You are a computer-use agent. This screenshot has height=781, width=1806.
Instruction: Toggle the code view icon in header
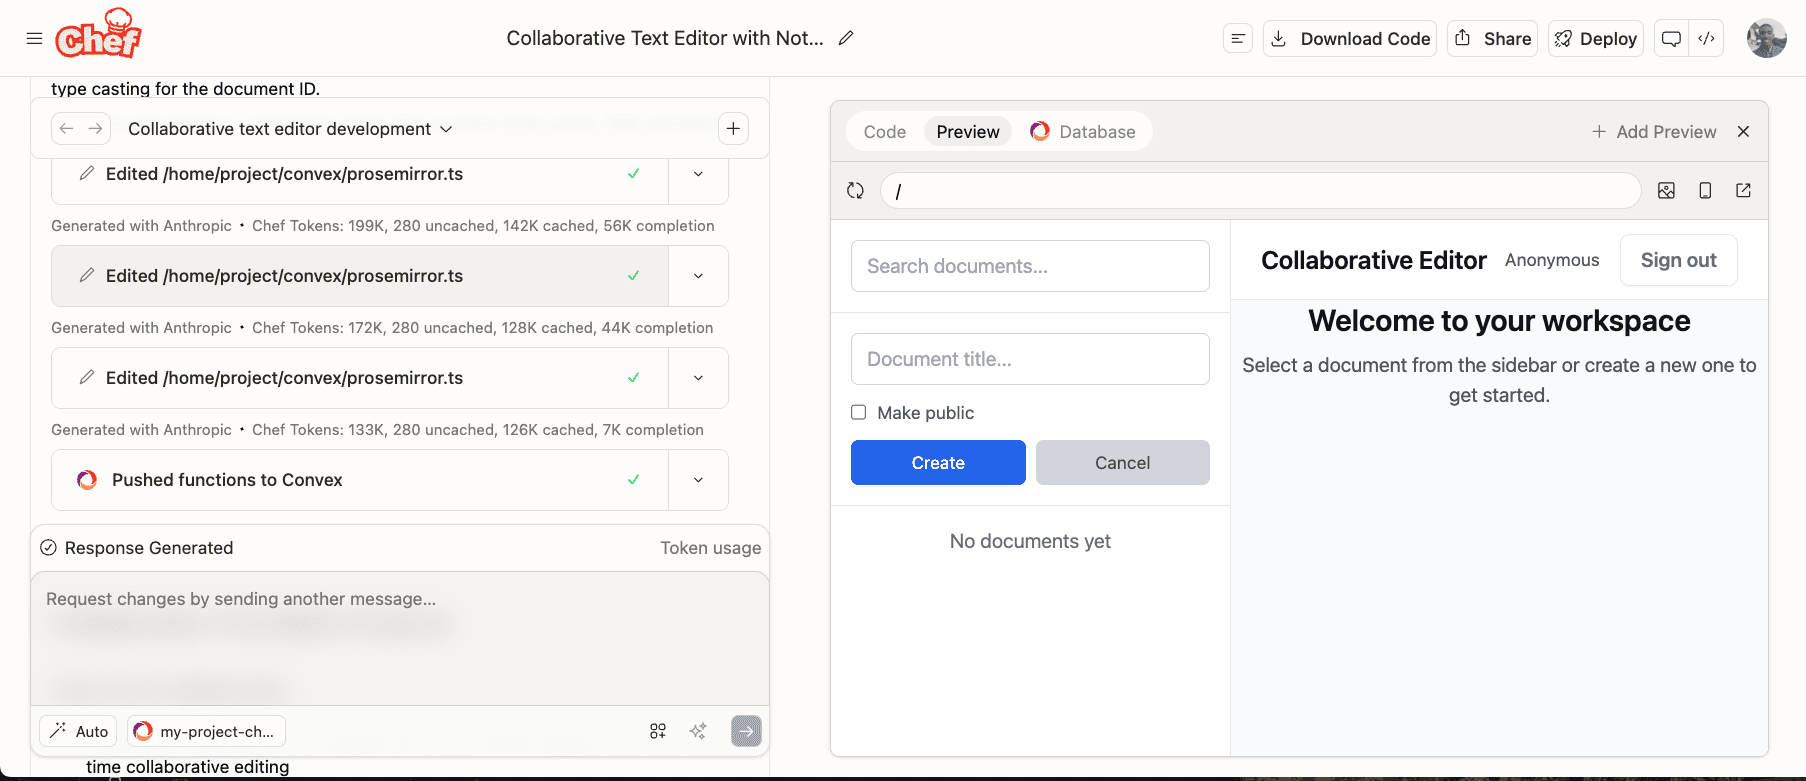pos(1707,38)
